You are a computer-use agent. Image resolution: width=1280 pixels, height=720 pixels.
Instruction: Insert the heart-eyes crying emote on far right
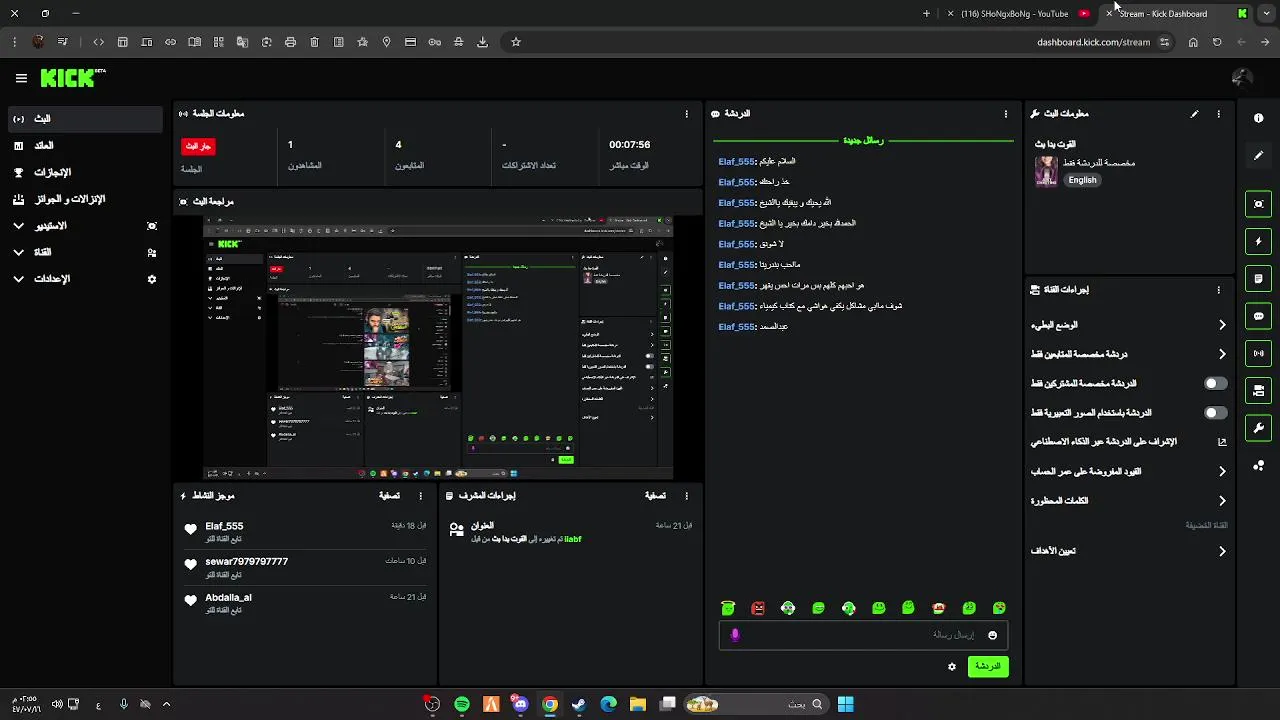pos(999,608)
